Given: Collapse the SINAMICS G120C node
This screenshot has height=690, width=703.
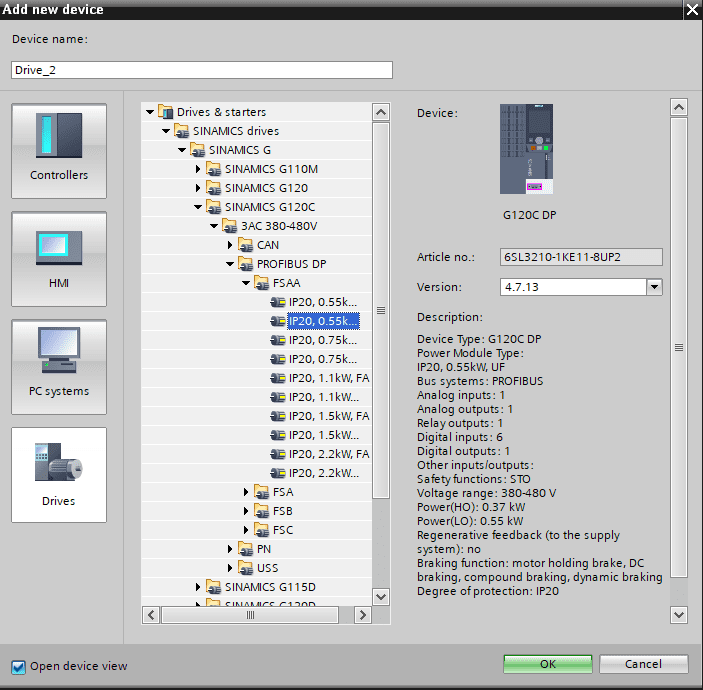Looking at the screenshot, I should (198, 207).
